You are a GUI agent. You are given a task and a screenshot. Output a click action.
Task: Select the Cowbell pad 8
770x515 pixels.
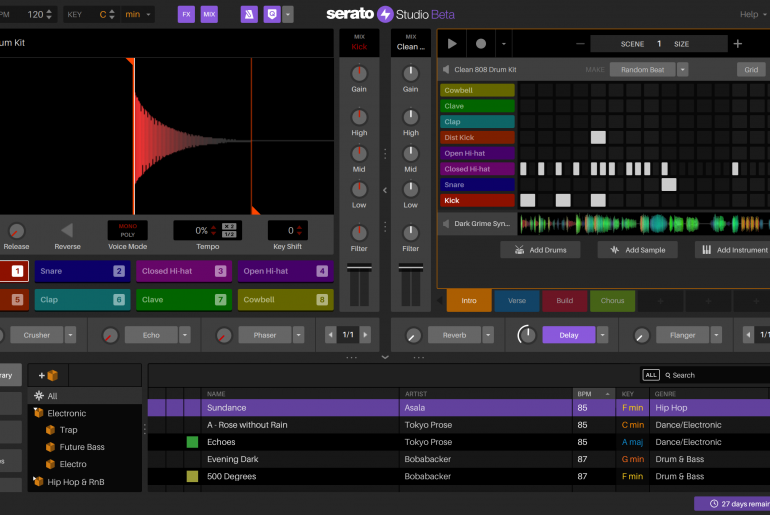285,299
